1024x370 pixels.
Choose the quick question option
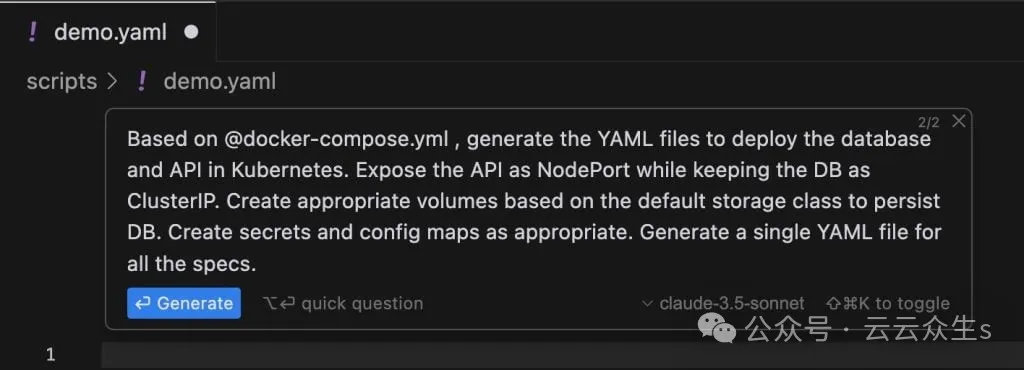[x=342, y=303]
